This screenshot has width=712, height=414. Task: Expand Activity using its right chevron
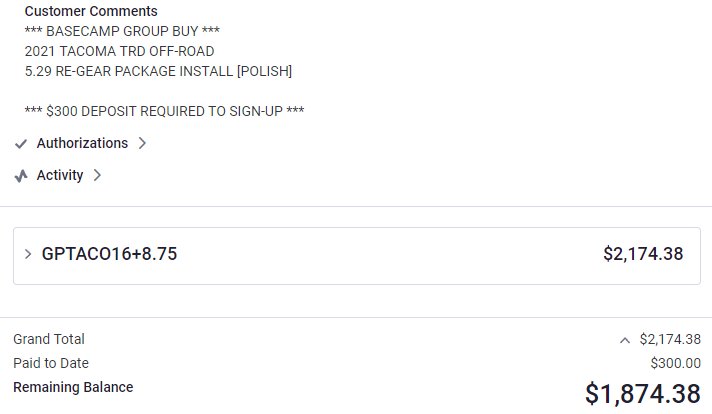[97, 175]
